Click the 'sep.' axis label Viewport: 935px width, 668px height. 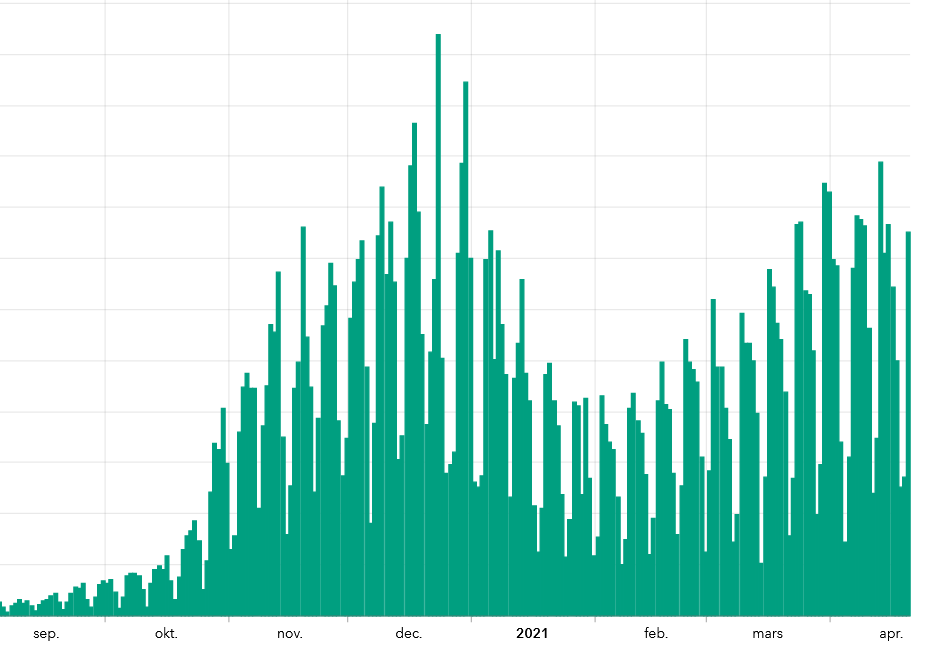(46, 633)
